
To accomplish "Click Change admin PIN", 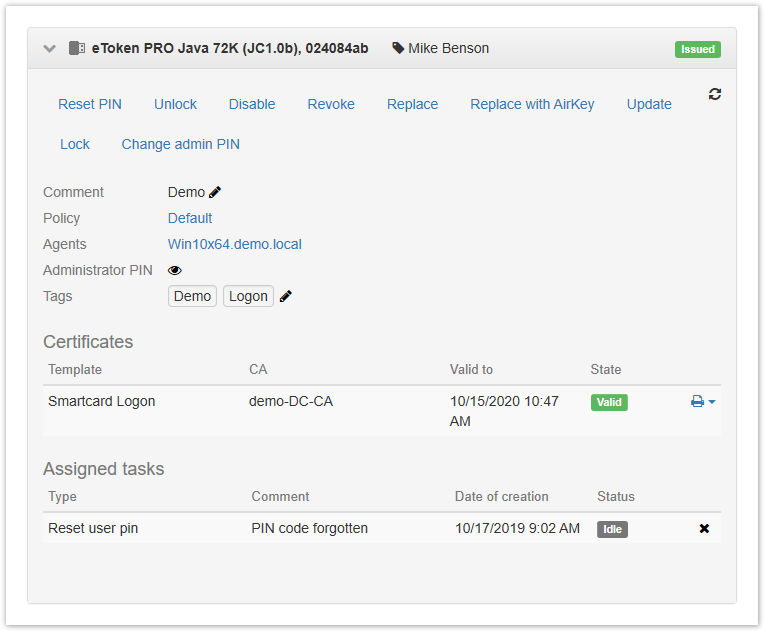I will pos(180,144).
